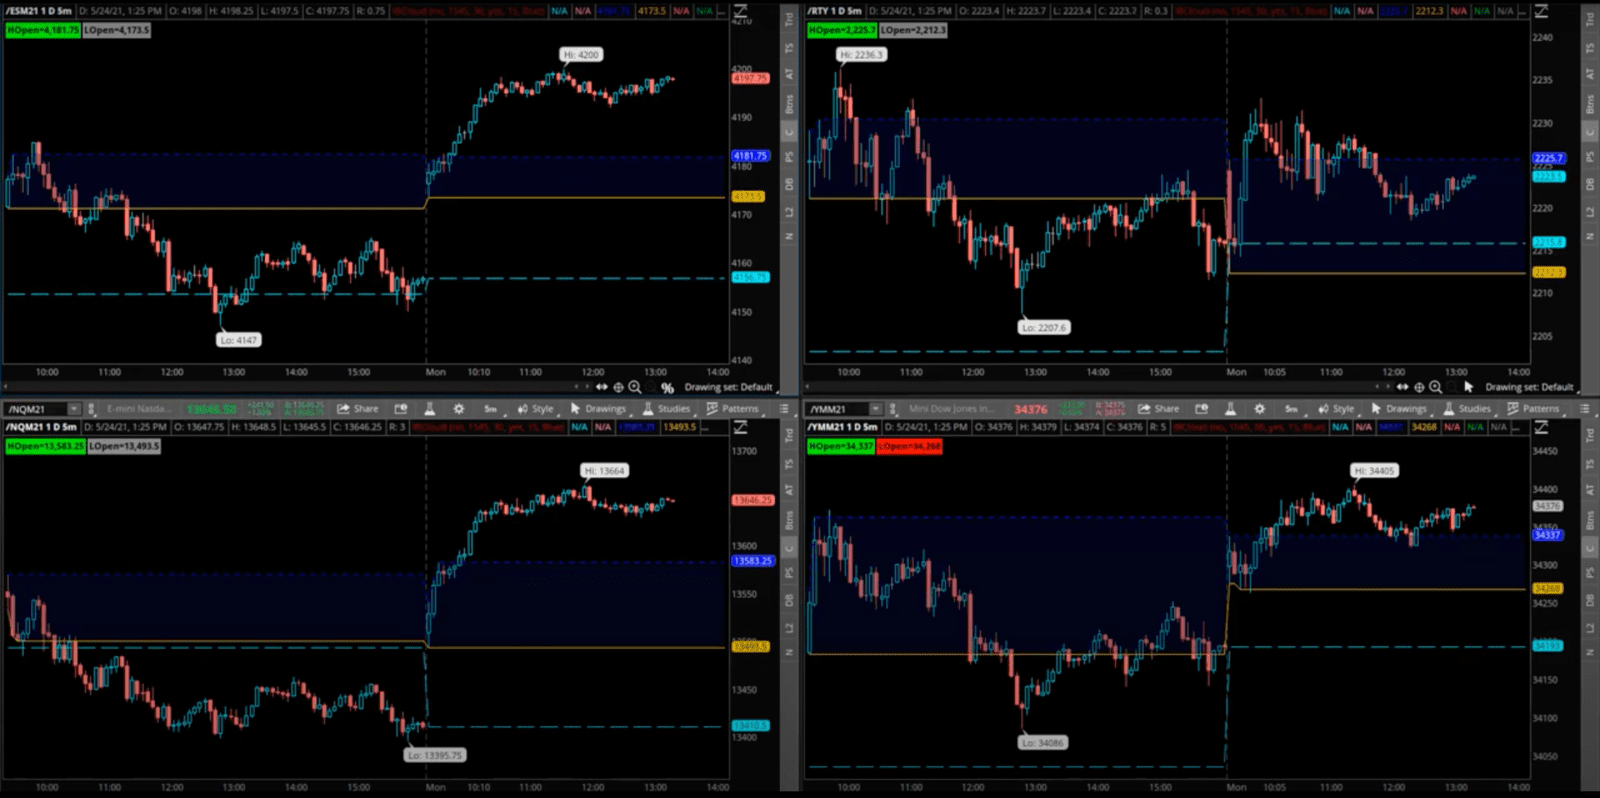Toggle the PS side tab on /ES chart
1600x798 pixels.
(789, 157)
